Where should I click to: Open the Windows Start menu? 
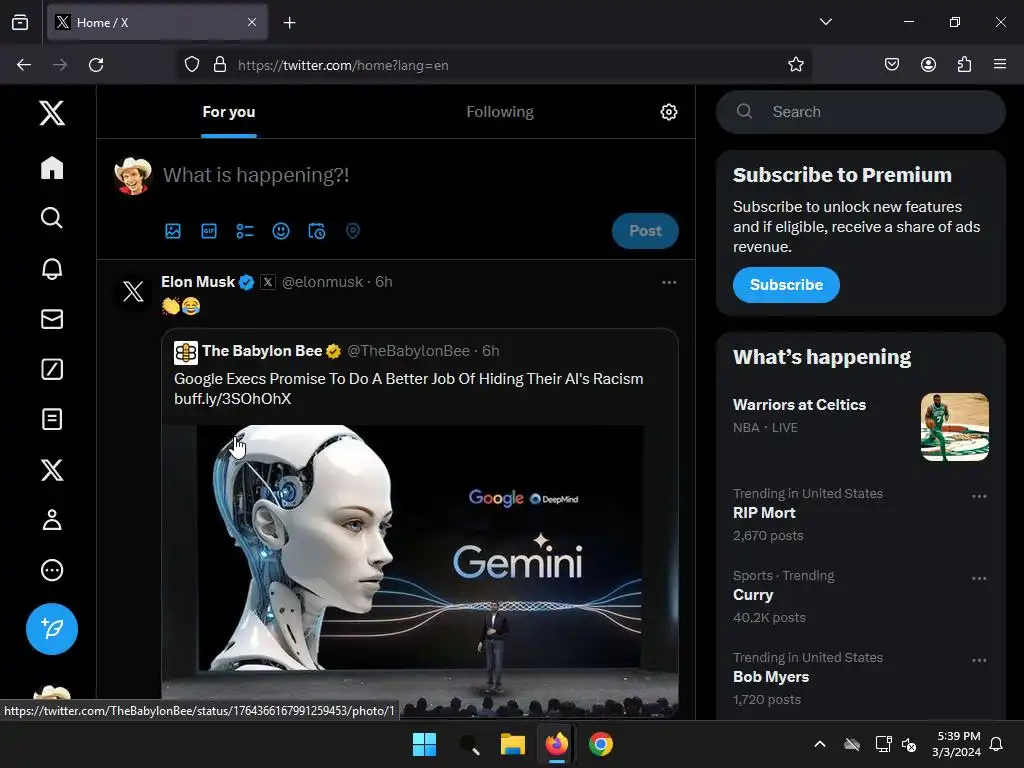424,744
